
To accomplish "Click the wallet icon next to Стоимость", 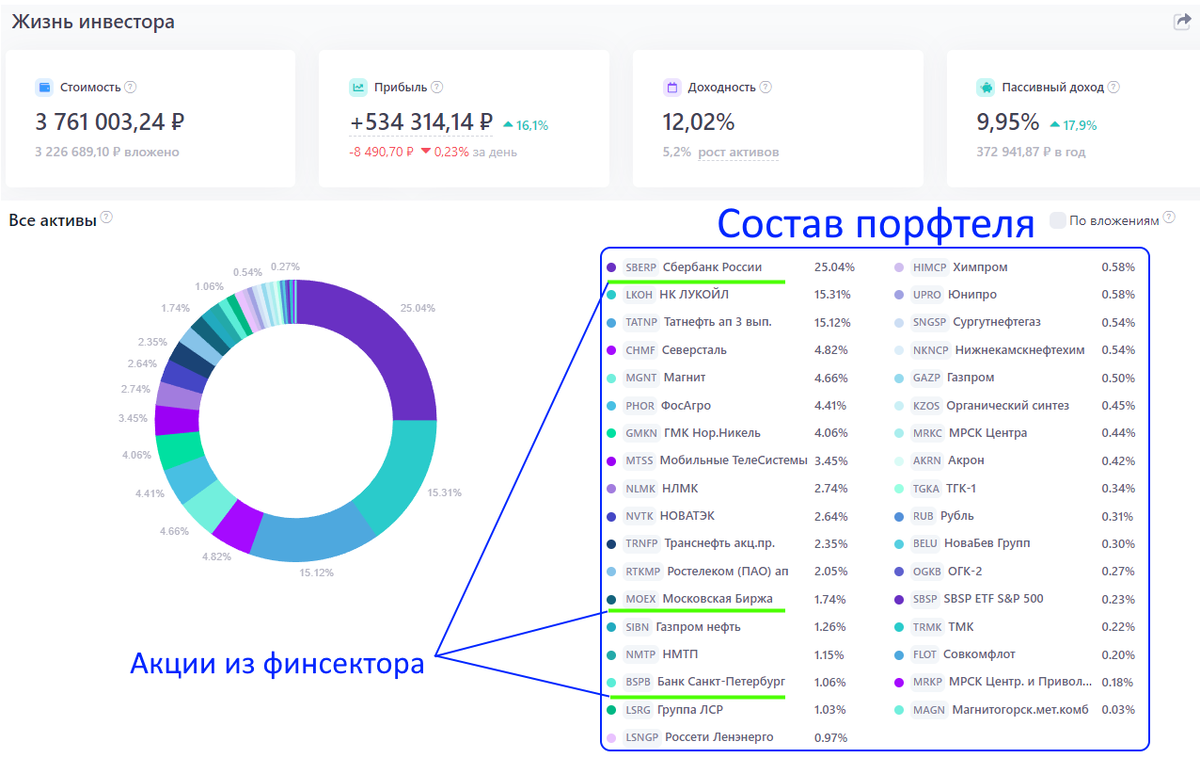I will (44, 87).
